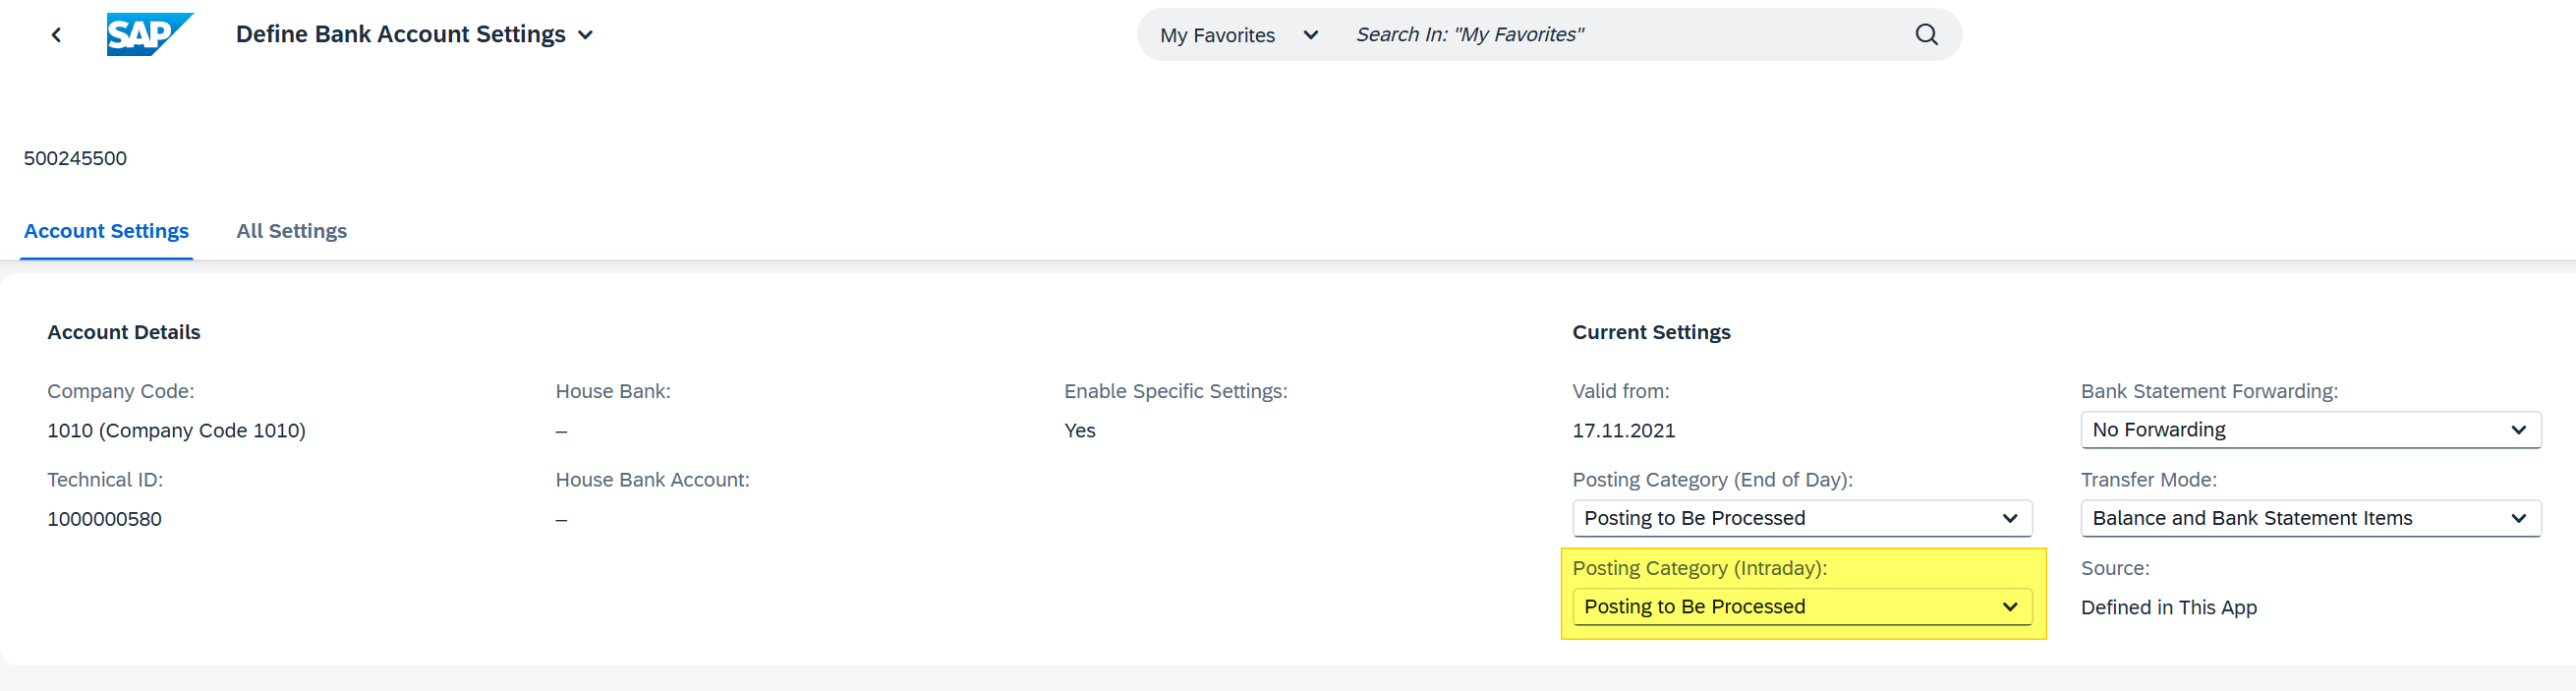Expand the Define Bank Account Settings title chevron
The height and width of the screenshot is (691, 2576).
[586, 35]
